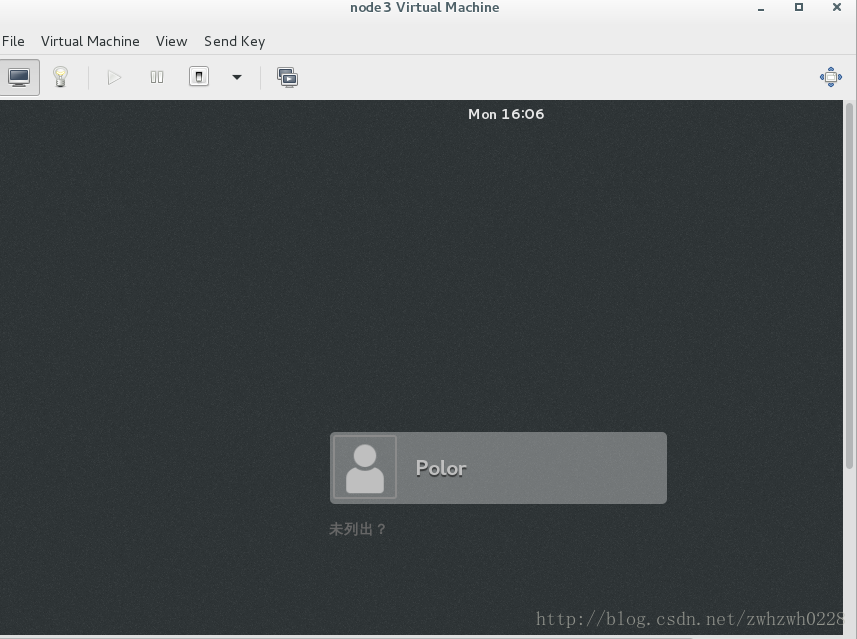Open the Virtual Machine menu
The width and height of the screenshot is (857, 639).
pyautogui.click(x=90, y=42)
